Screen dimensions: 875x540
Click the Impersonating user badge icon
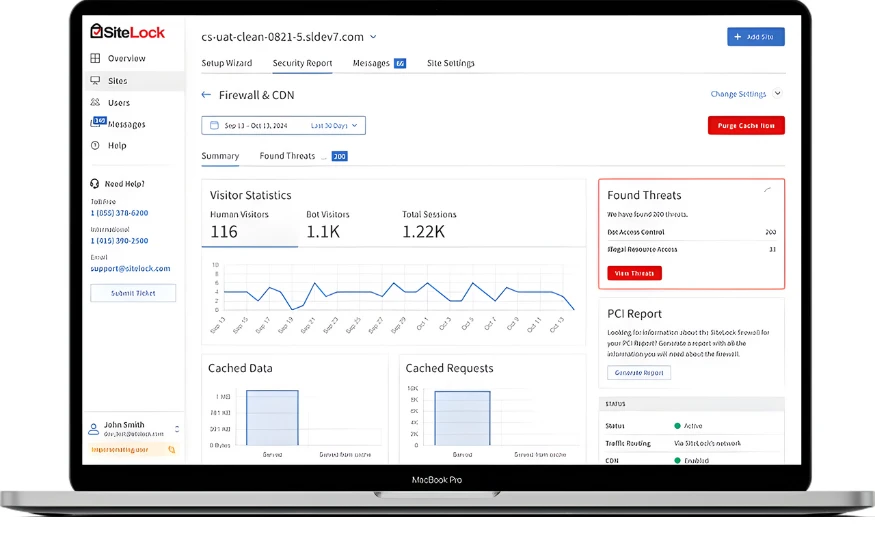tap(171, 450)
